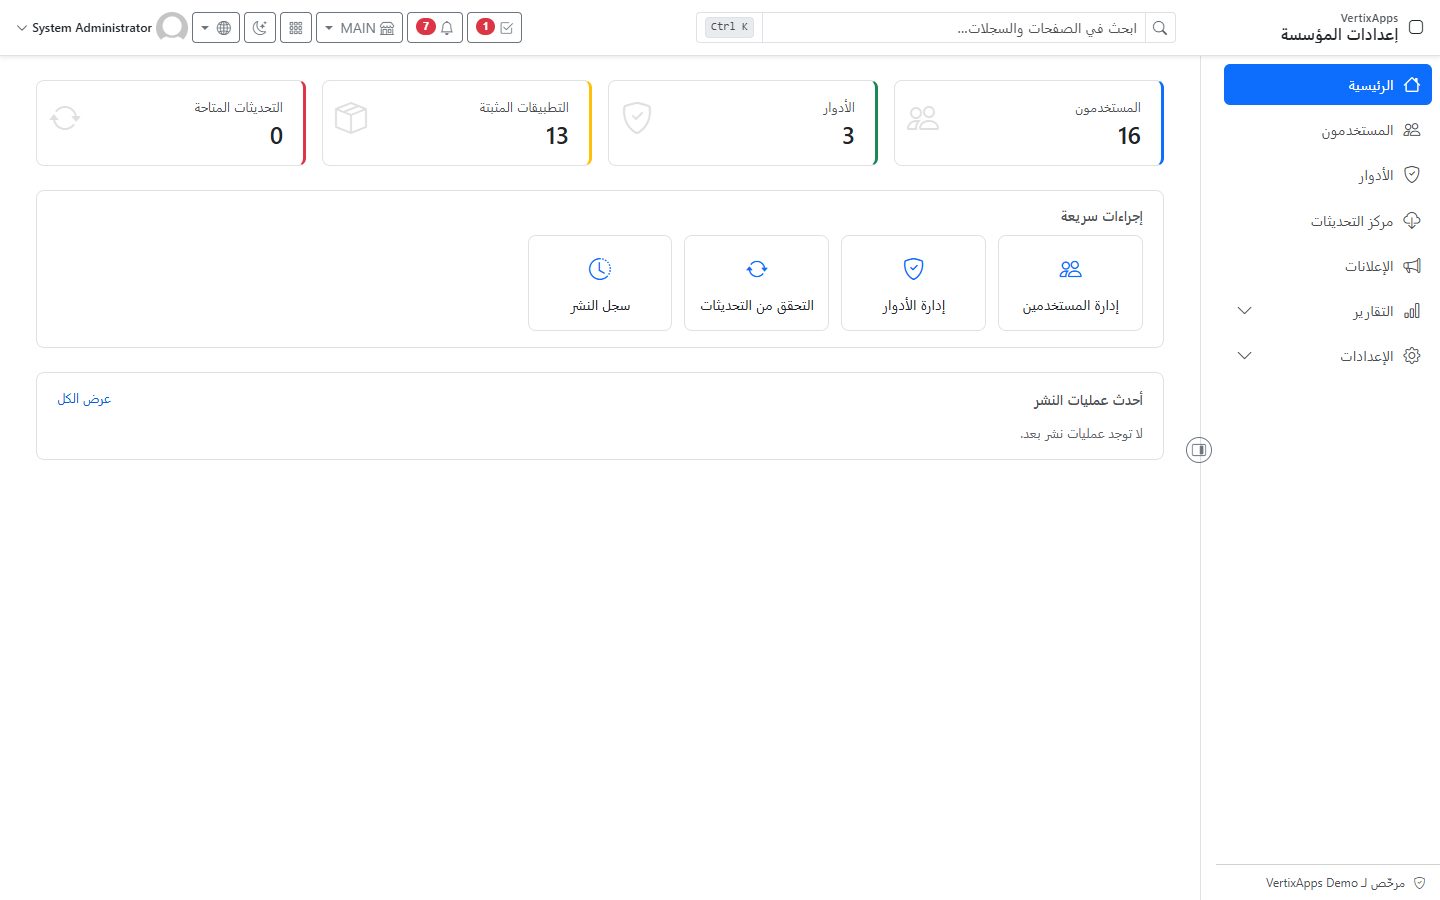Toggle dark mode with the moon icon
Screen dimensions: 1440x900
pyautogui.click(x=260, y=28)
